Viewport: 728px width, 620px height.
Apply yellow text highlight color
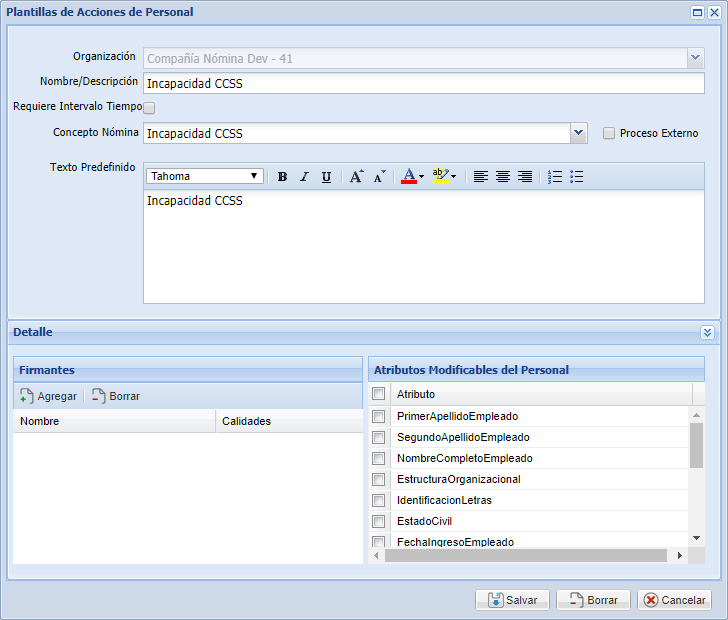(441, 176)
